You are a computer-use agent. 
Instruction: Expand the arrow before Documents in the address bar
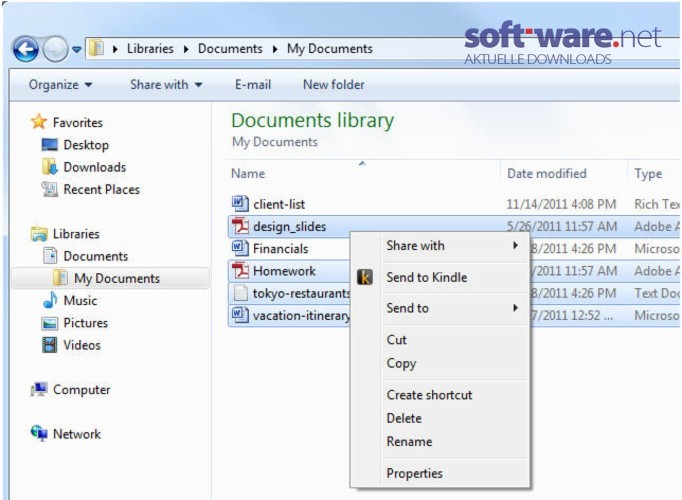coord(186,49)
